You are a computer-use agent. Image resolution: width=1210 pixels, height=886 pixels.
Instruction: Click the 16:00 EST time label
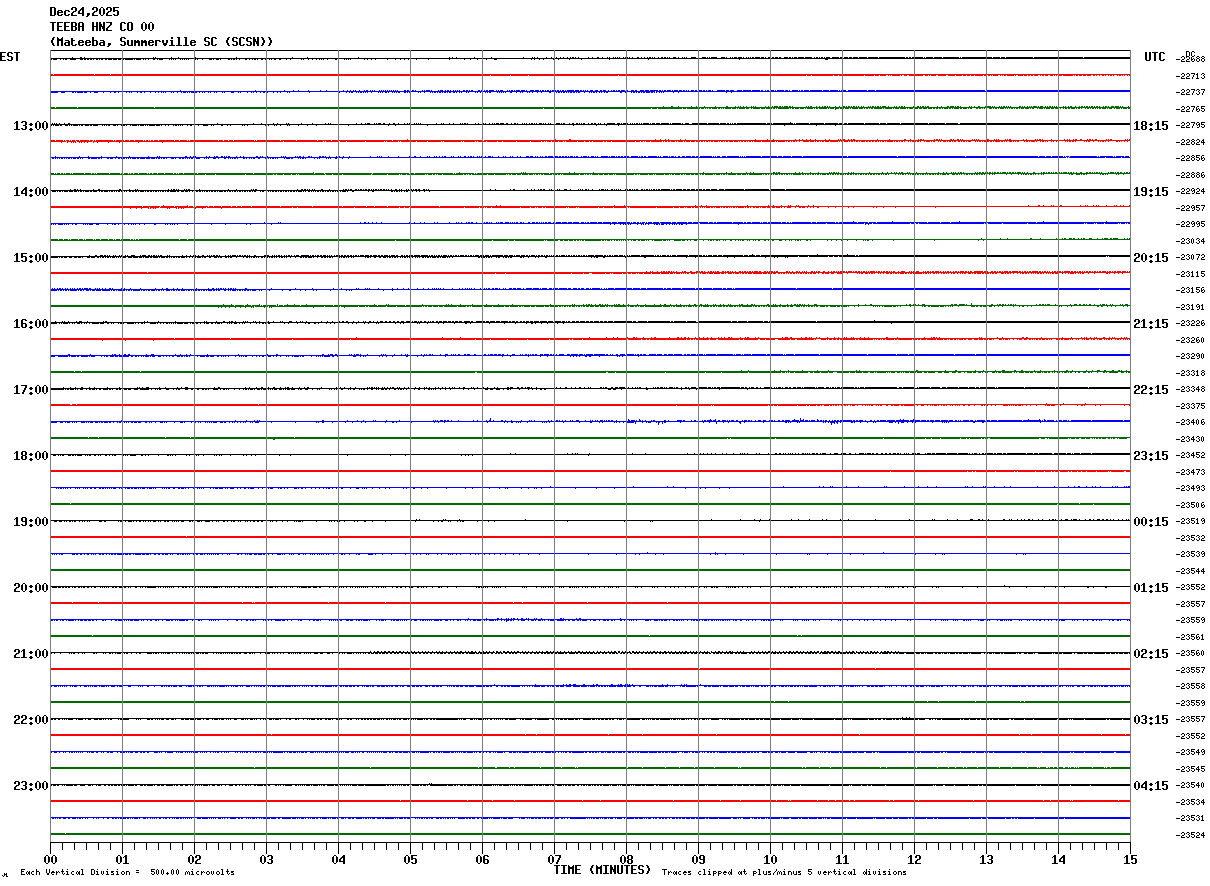[31, 324]
